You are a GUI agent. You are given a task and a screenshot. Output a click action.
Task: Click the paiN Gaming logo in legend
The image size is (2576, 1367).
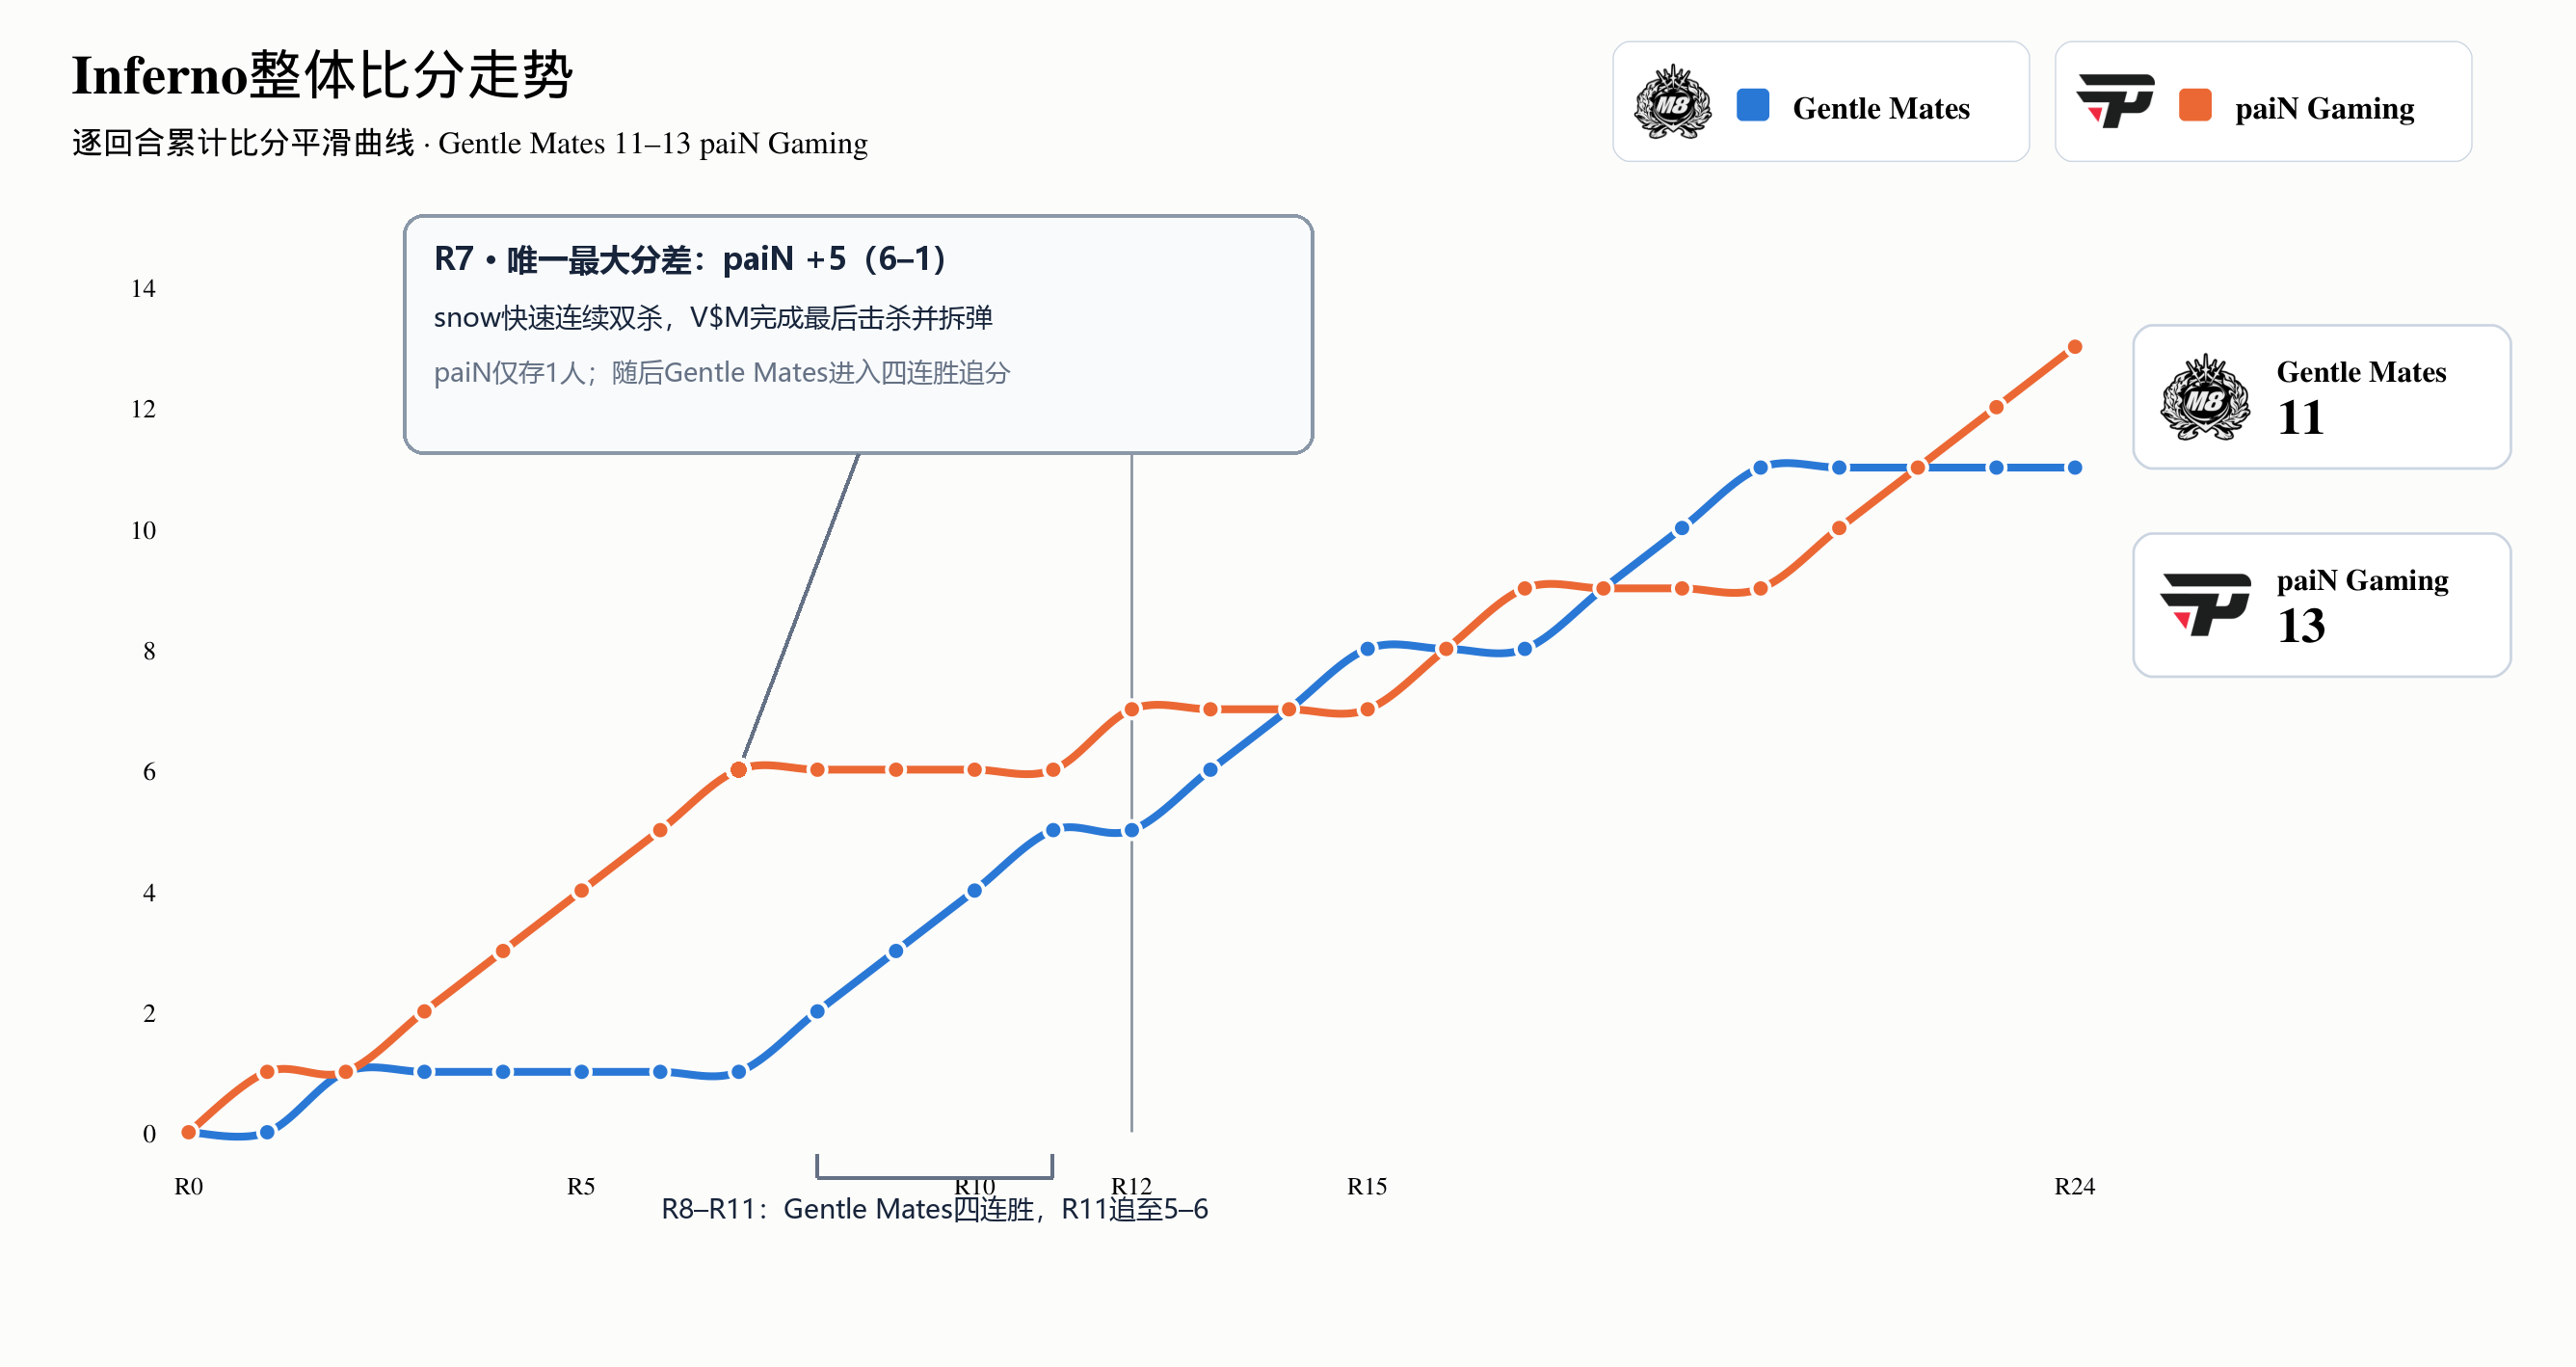pos(2115,101)
